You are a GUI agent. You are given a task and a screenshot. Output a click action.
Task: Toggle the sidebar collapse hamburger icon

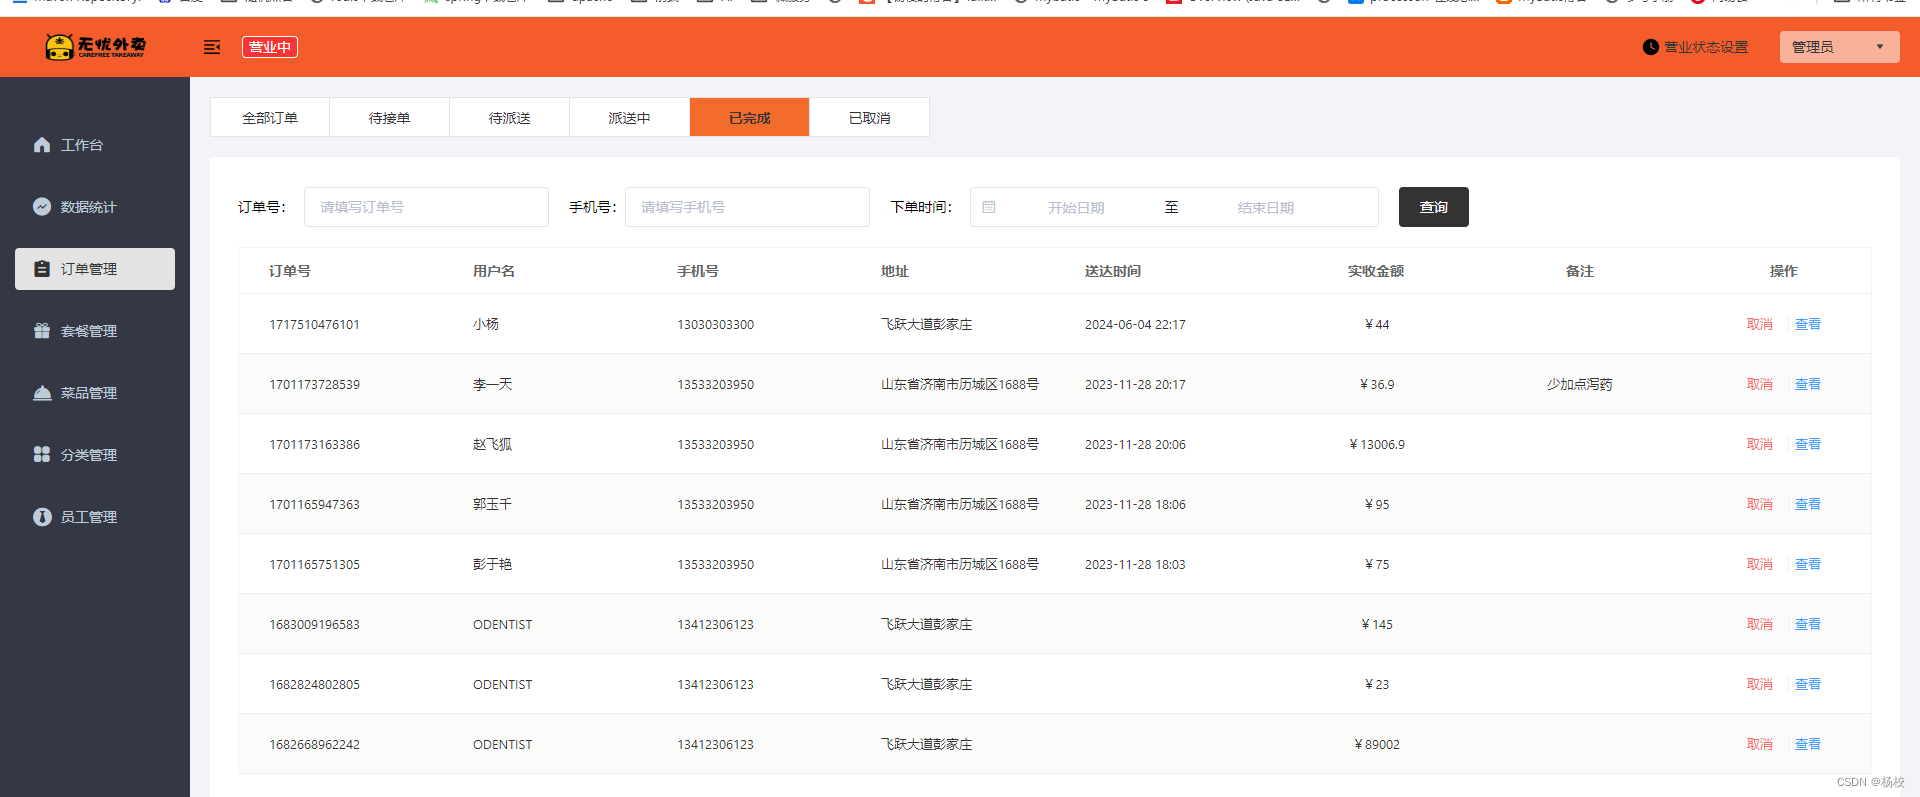(212, 47)
